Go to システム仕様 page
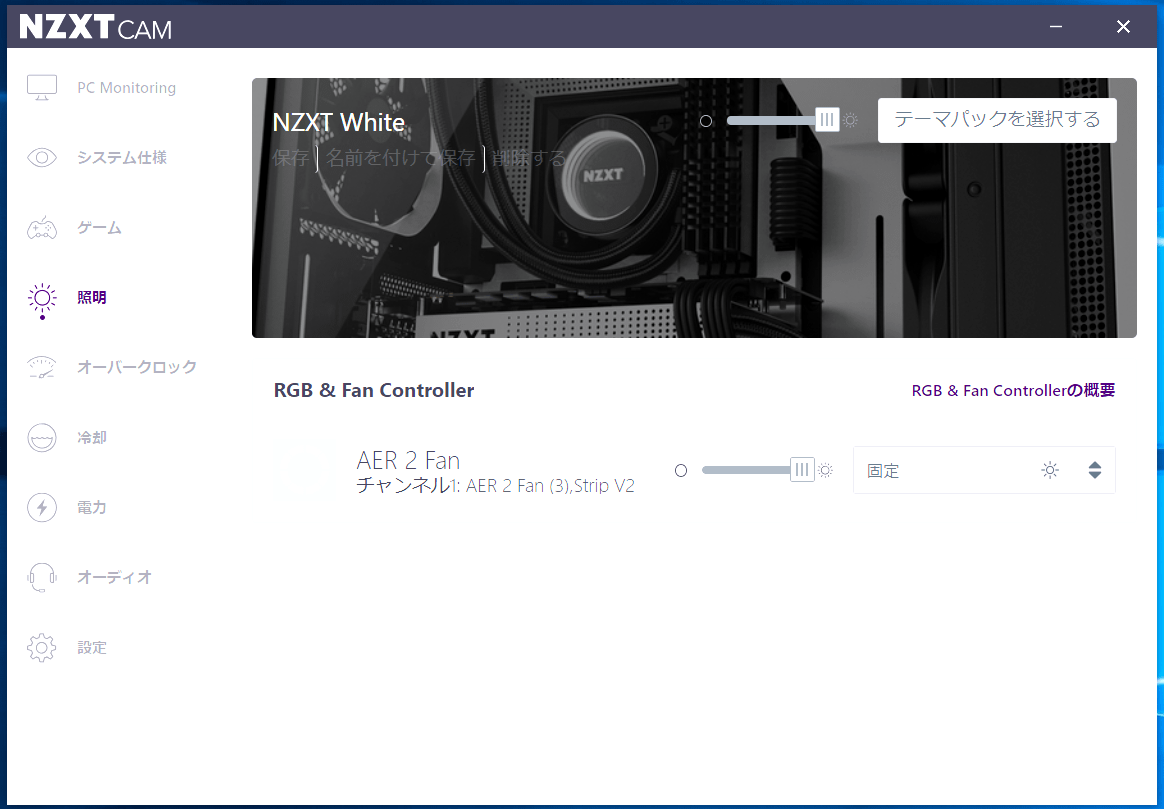Viewport: 1164px width, 809px height. pos(122,157)
